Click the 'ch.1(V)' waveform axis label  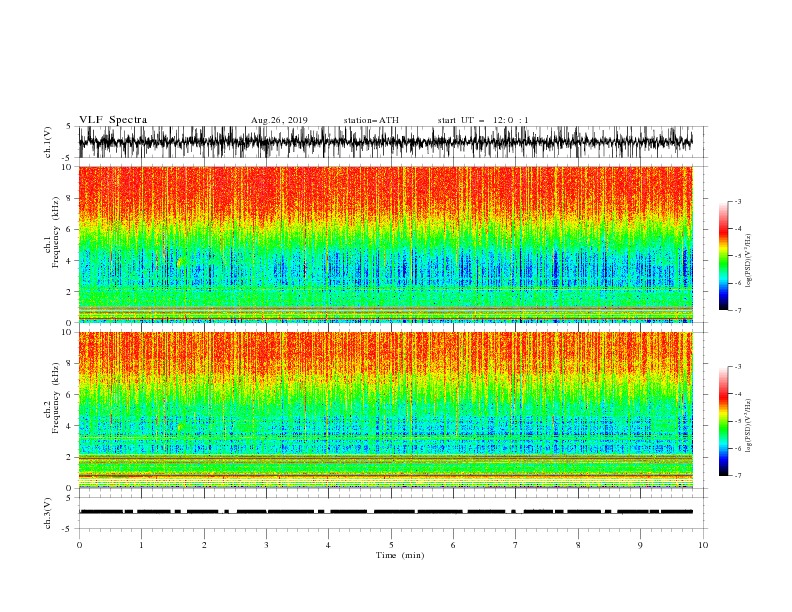point(48,142)
